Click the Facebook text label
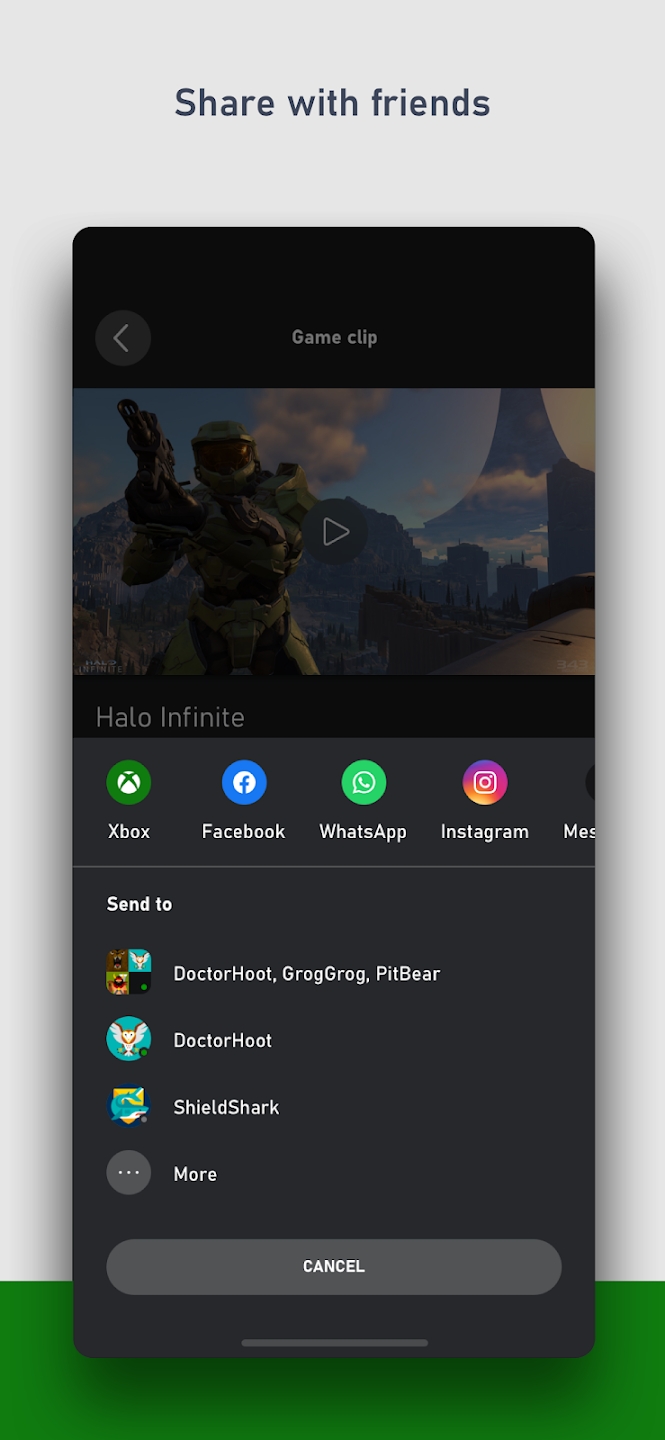The width and height of the screenshot is (665, 1440). (244, 832)
